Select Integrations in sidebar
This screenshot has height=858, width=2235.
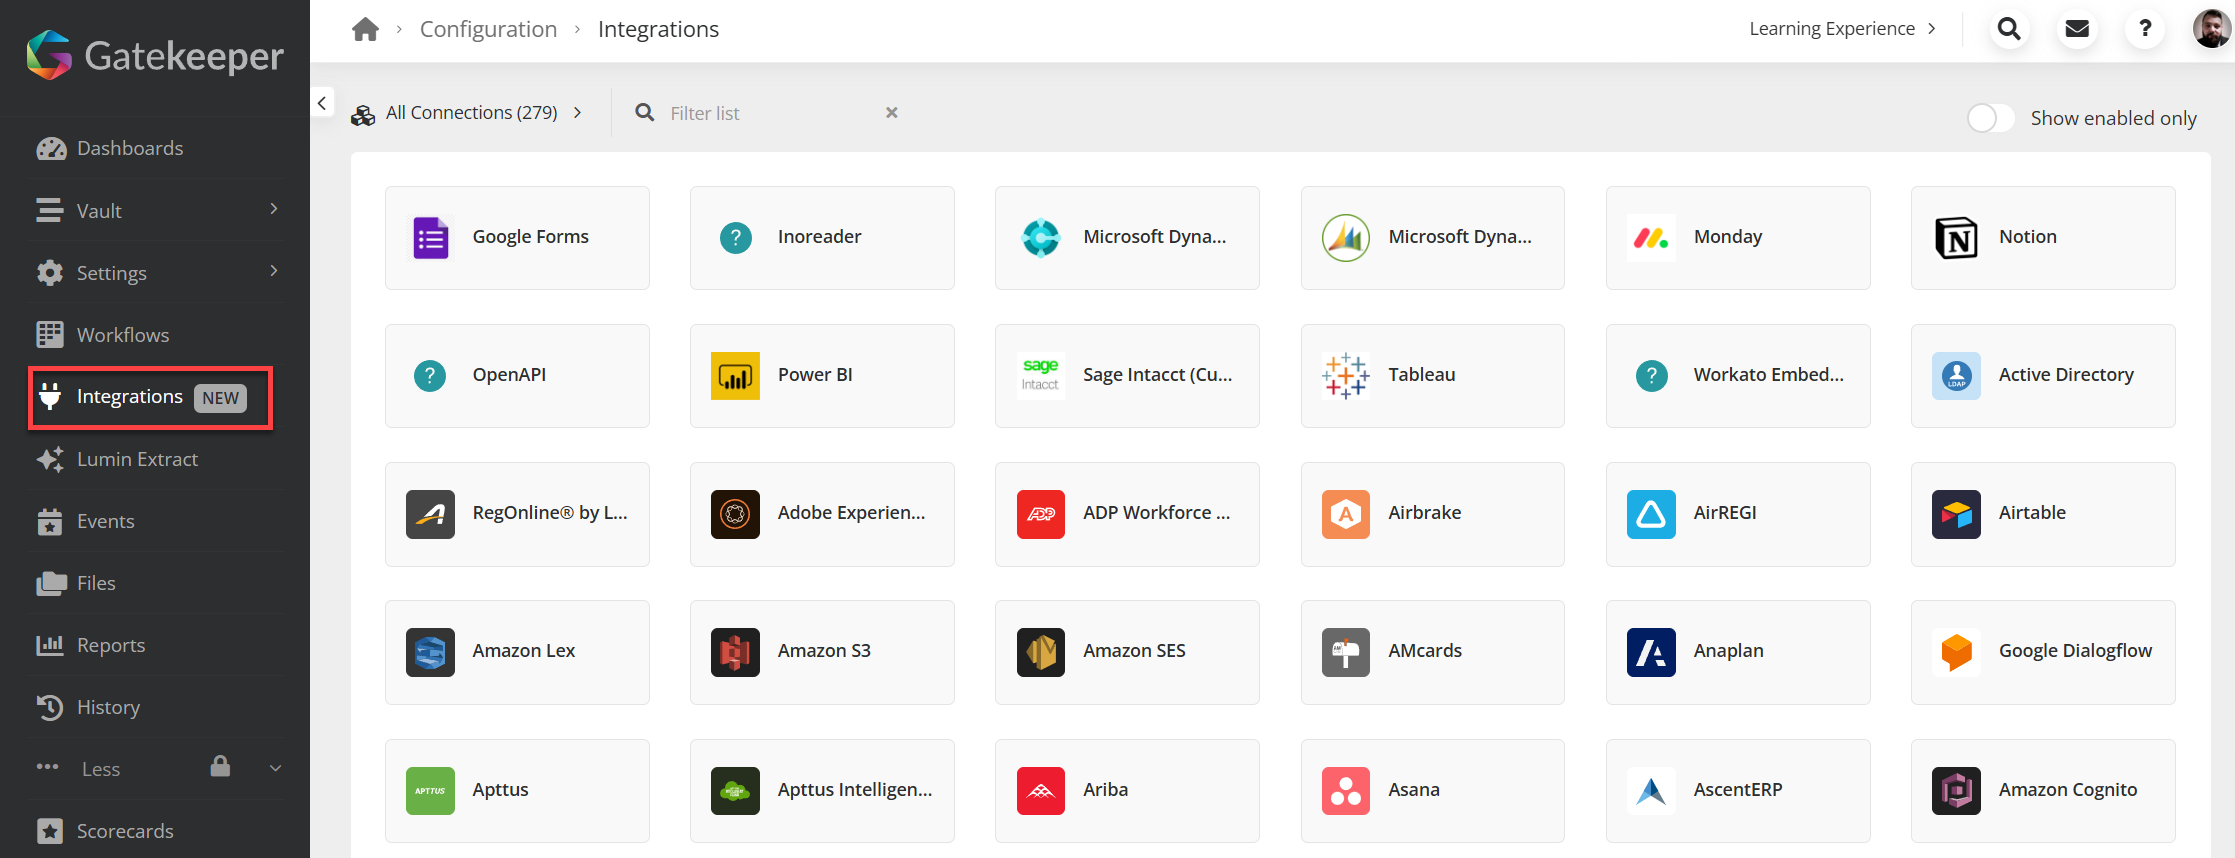tap(151, 398)
